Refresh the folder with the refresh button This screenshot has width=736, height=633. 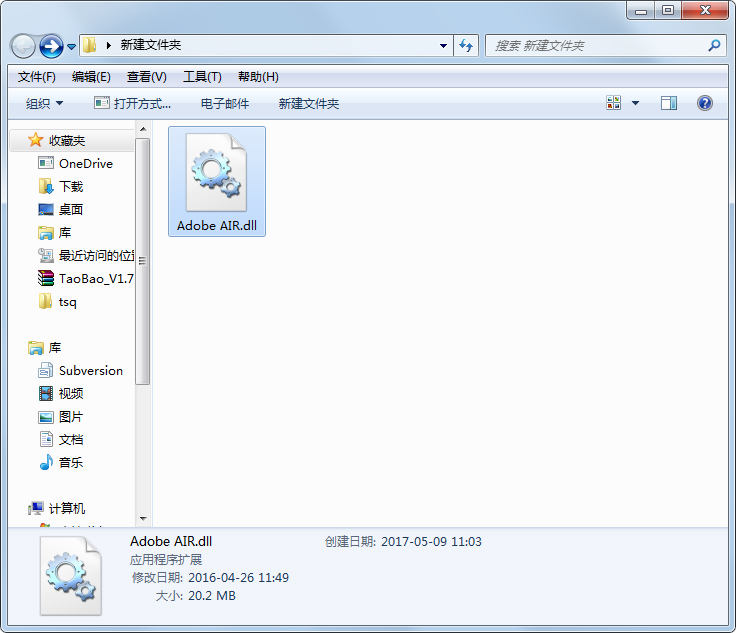tap(466, 46)
